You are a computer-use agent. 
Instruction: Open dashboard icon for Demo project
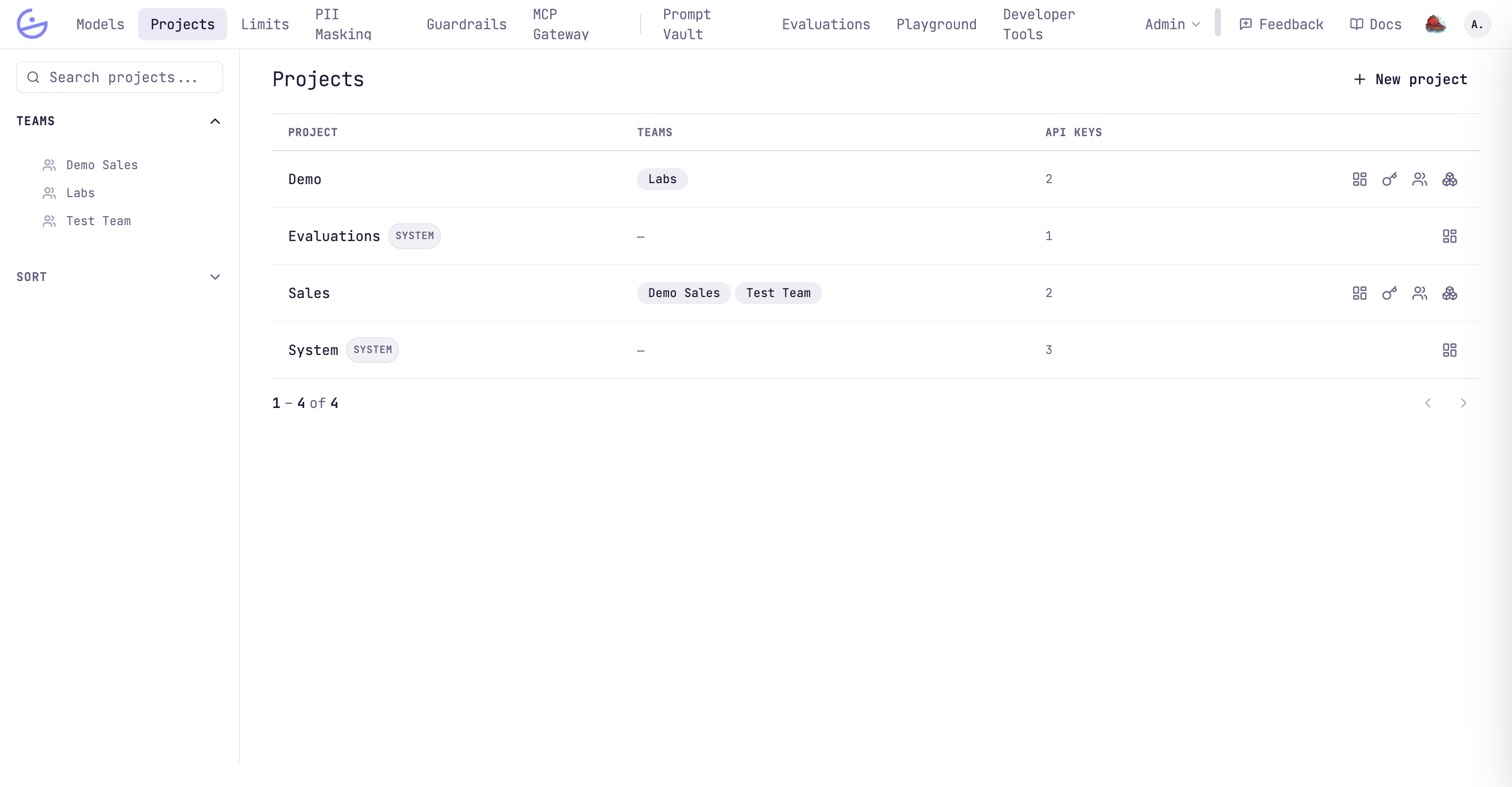click(1359, 180)
